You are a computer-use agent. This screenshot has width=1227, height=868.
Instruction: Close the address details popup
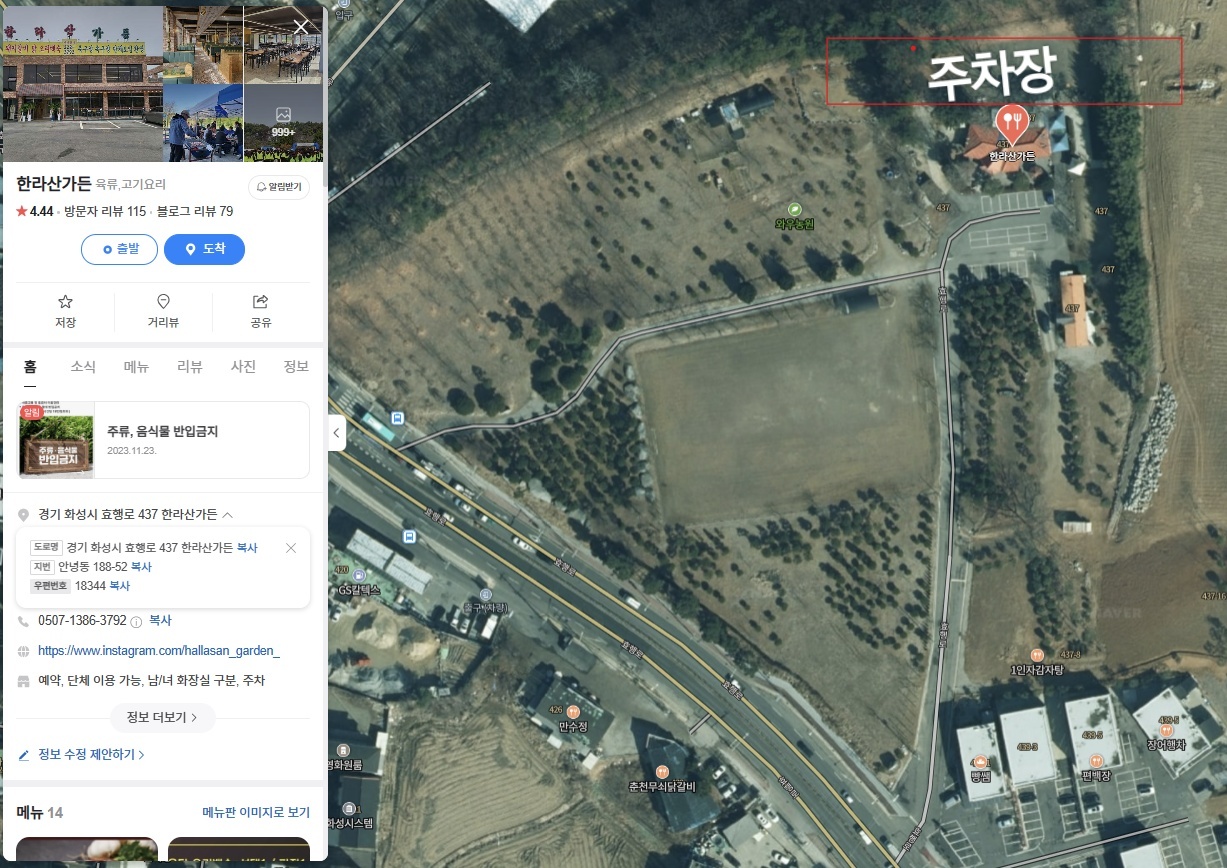291,548
